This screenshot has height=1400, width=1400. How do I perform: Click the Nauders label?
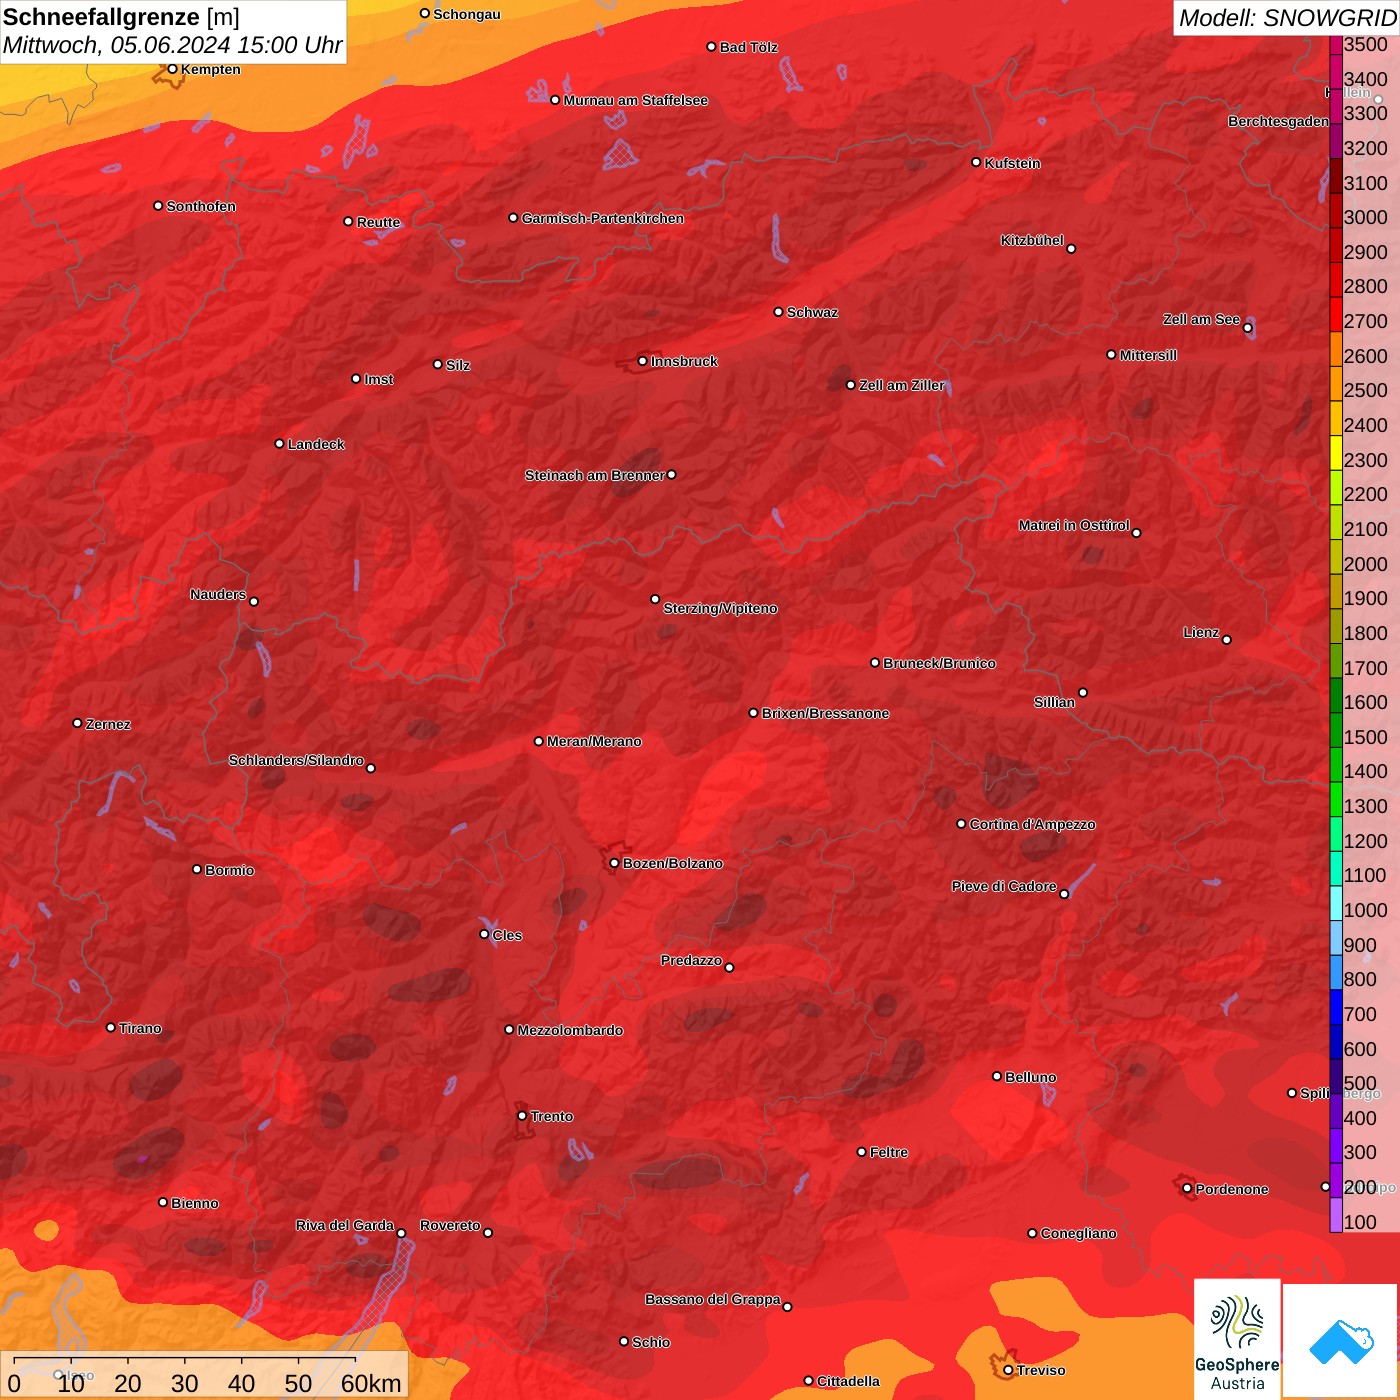[x=218, y=594]
